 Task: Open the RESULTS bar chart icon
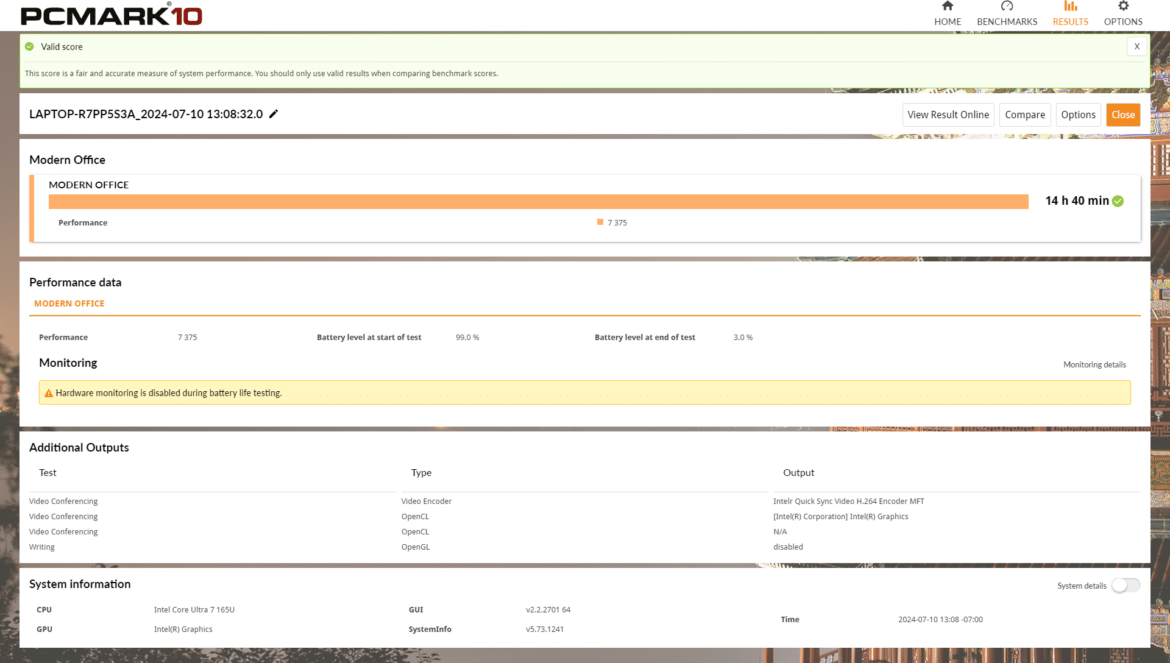pyautogui.click(x=1070, y=6)
